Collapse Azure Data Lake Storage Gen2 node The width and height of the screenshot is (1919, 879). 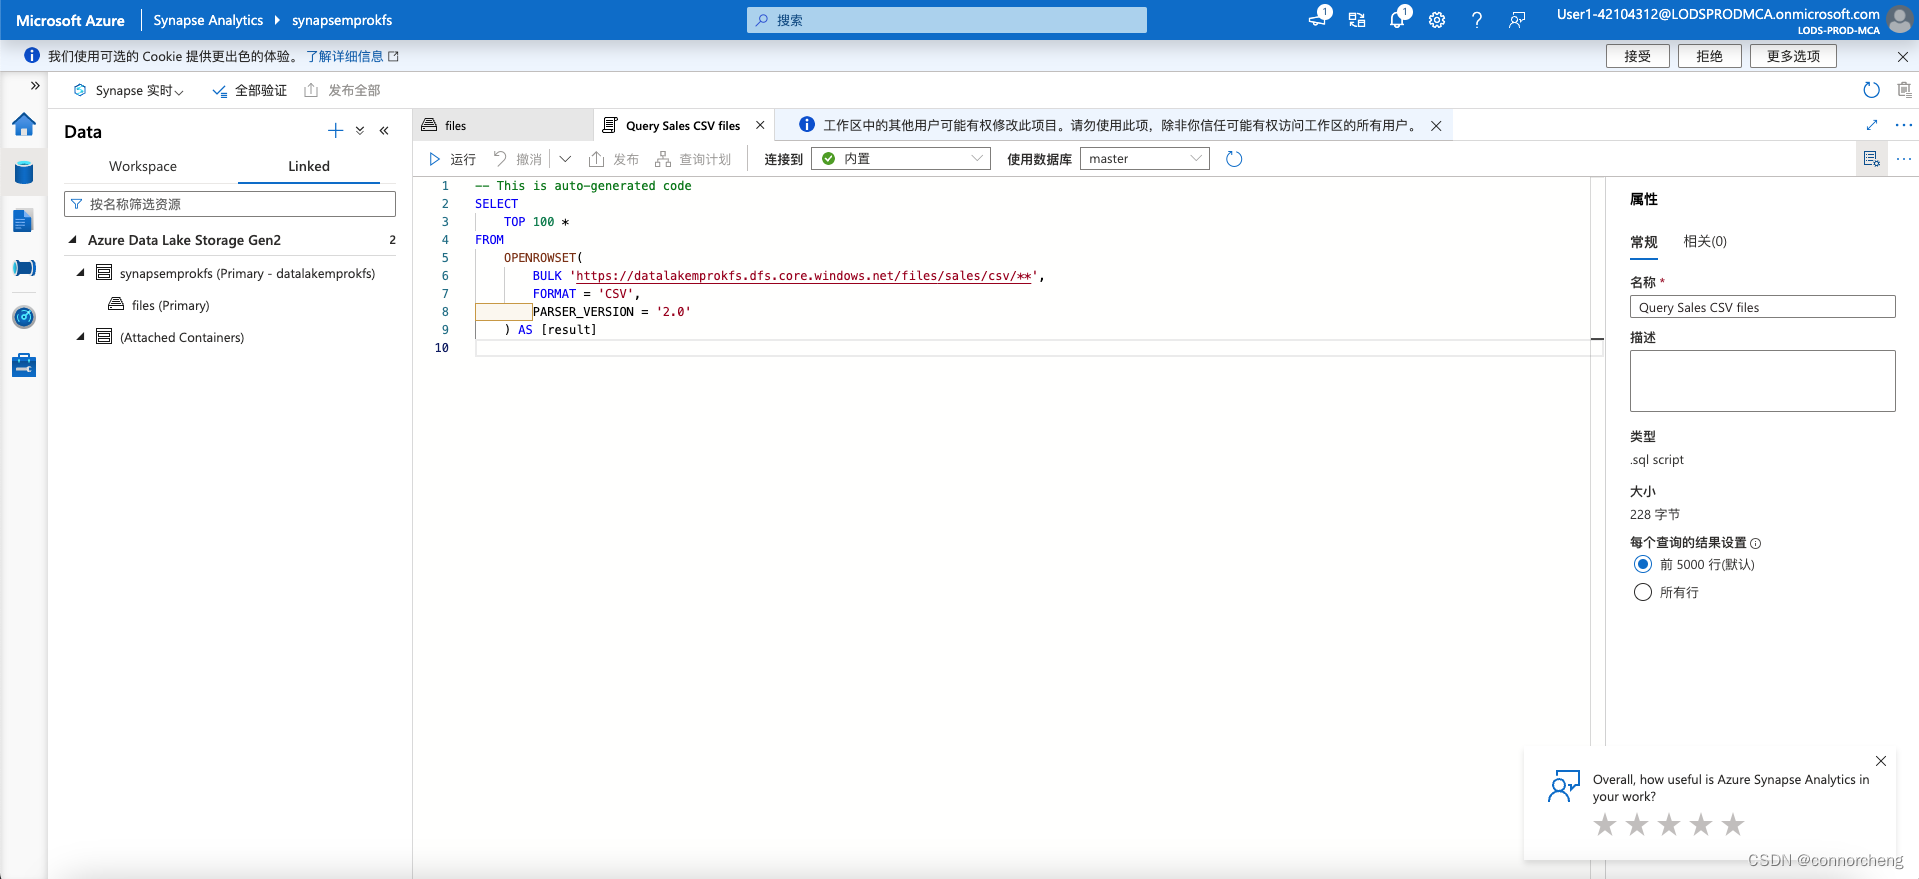72,240
